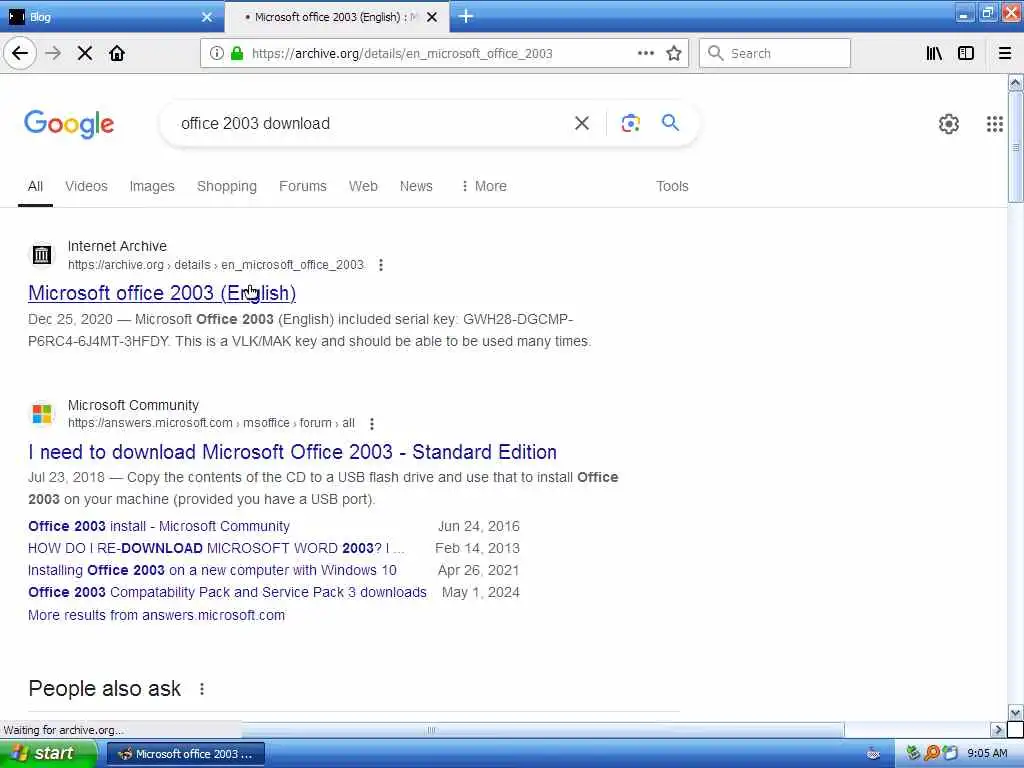
Task: Click the vertical scrollbar down arrow
Action: coord(1016,712)
